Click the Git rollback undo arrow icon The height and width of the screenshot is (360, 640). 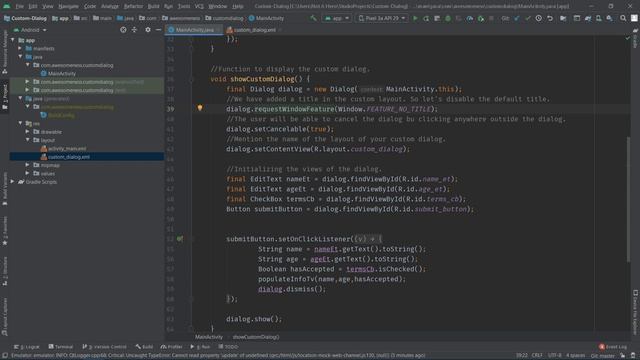[550, 18]
